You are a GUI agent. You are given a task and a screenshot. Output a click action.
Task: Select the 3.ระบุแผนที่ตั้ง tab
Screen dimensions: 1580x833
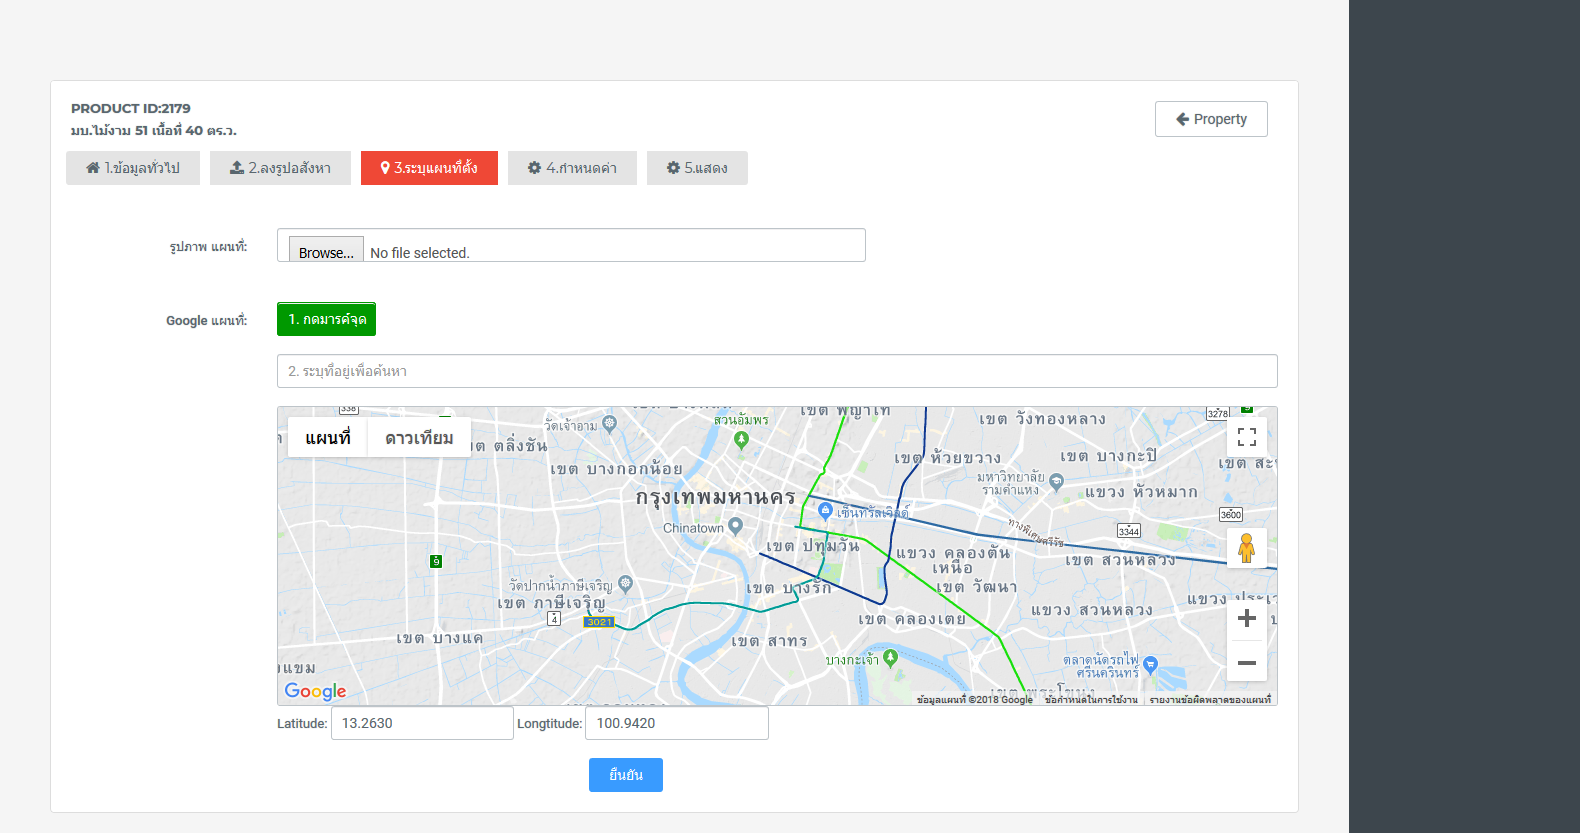pyautogui.click(x=429, y=168)
